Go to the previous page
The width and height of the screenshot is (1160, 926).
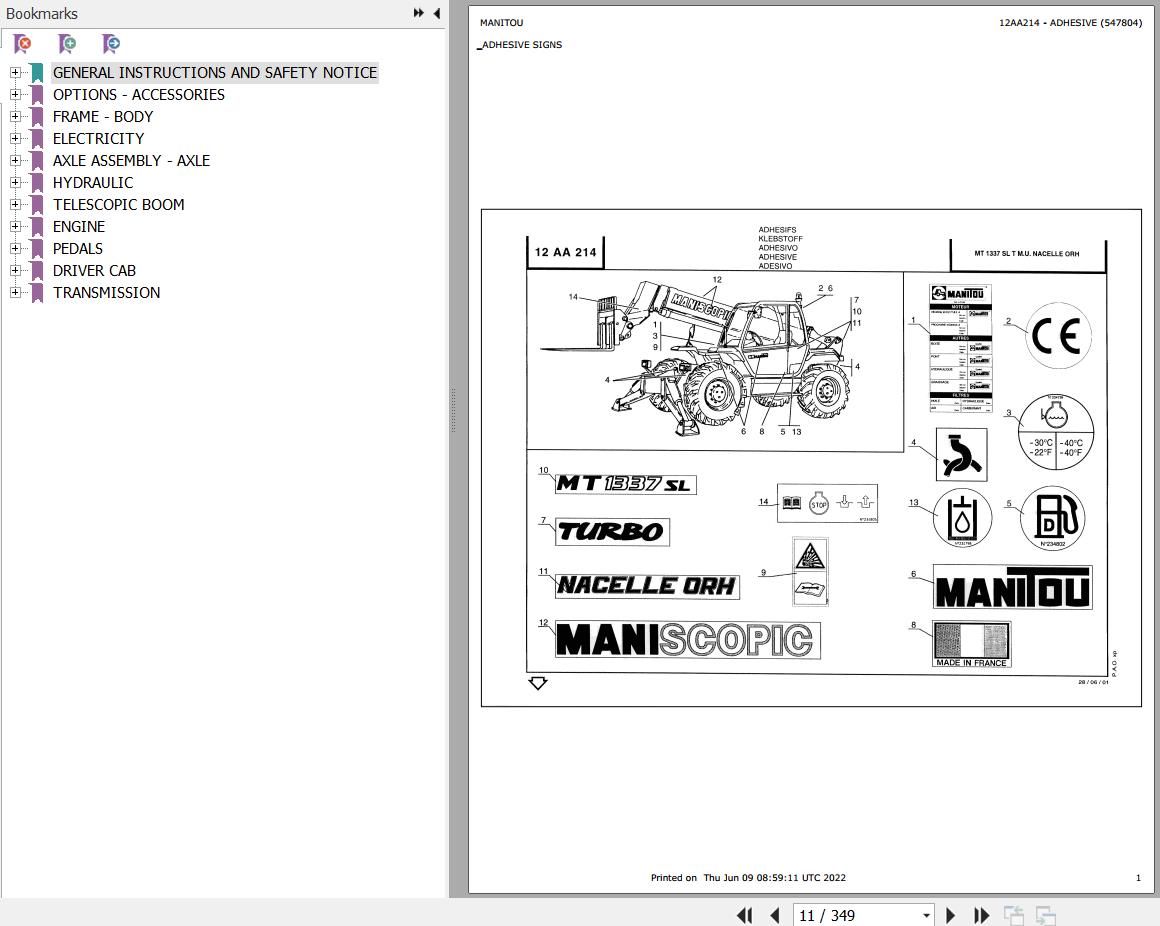775,916
